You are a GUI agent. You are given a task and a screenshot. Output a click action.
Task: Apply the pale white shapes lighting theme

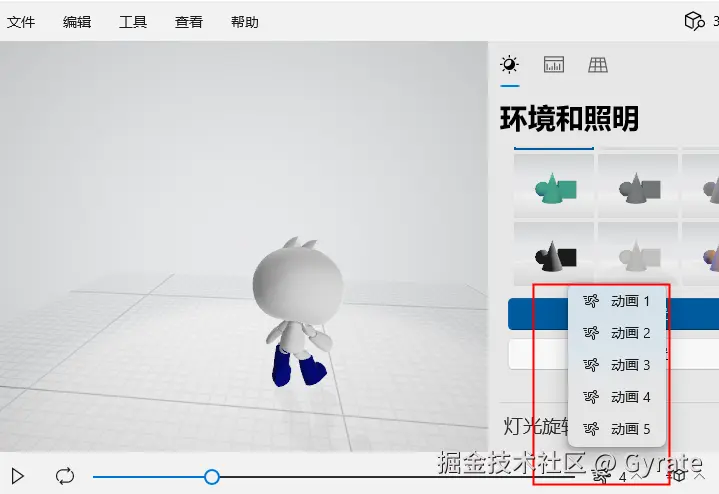pos(638,254)
